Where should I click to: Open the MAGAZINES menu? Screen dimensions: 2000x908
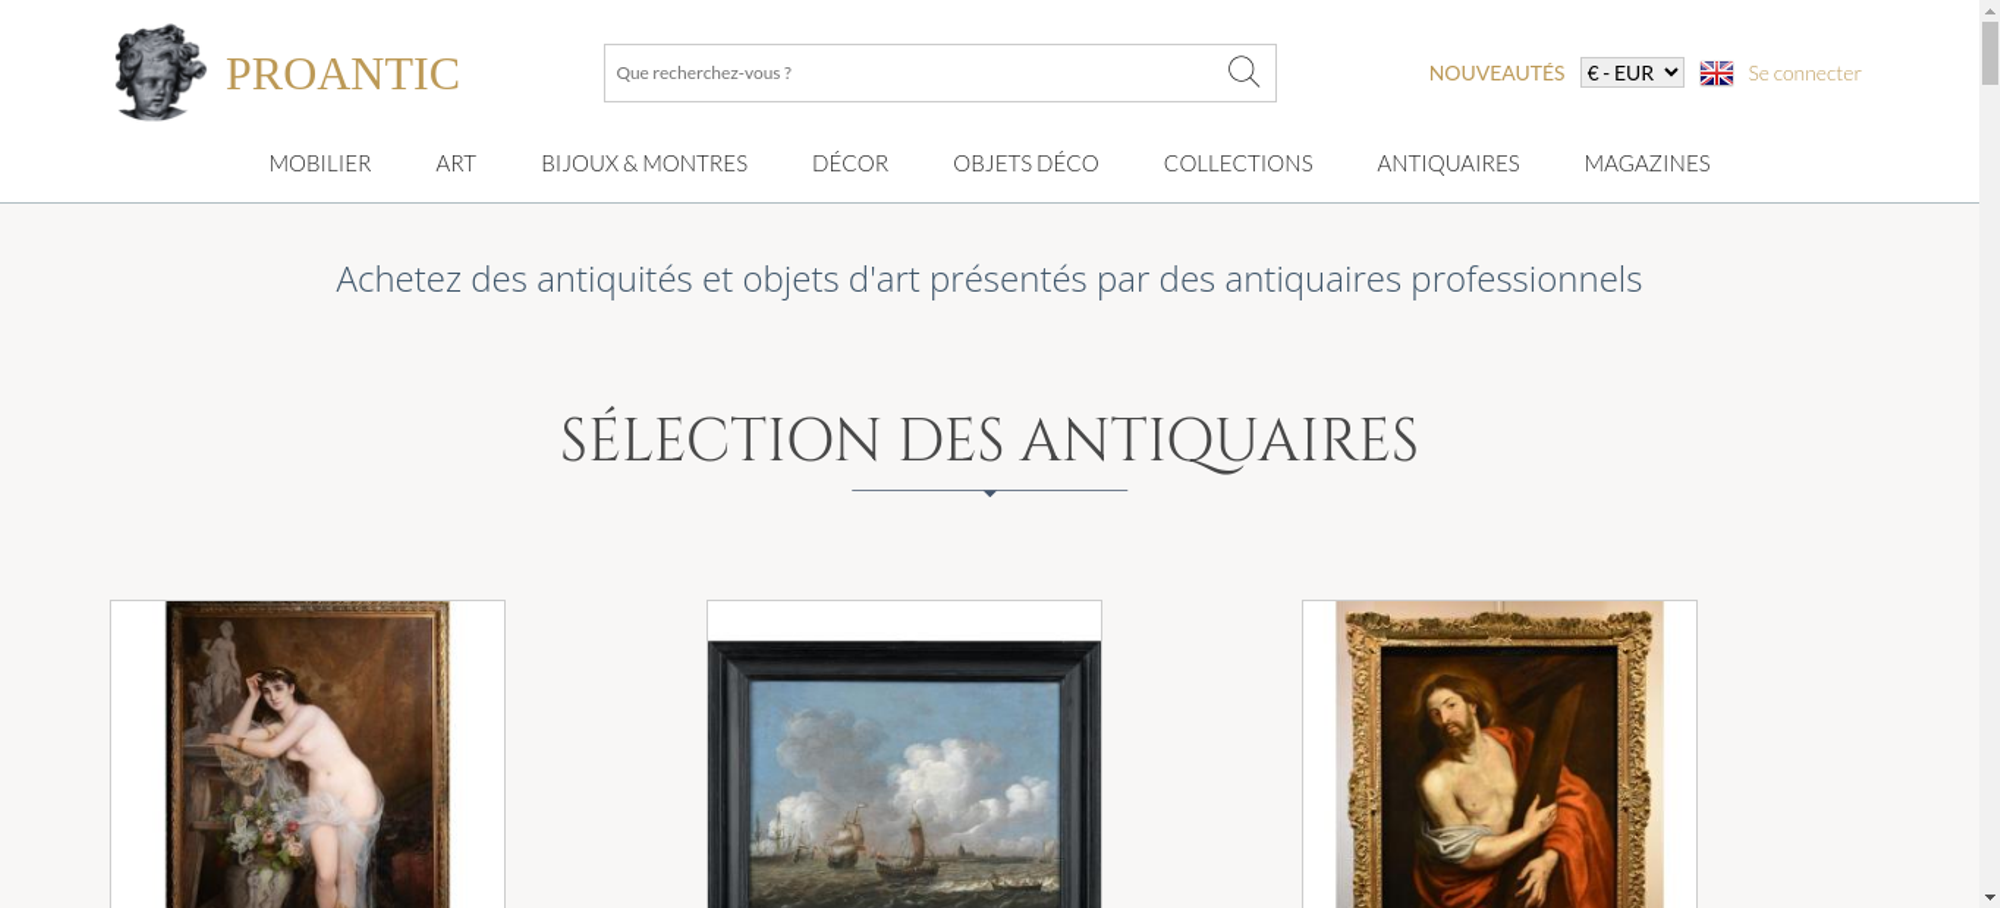[1647, 163]
